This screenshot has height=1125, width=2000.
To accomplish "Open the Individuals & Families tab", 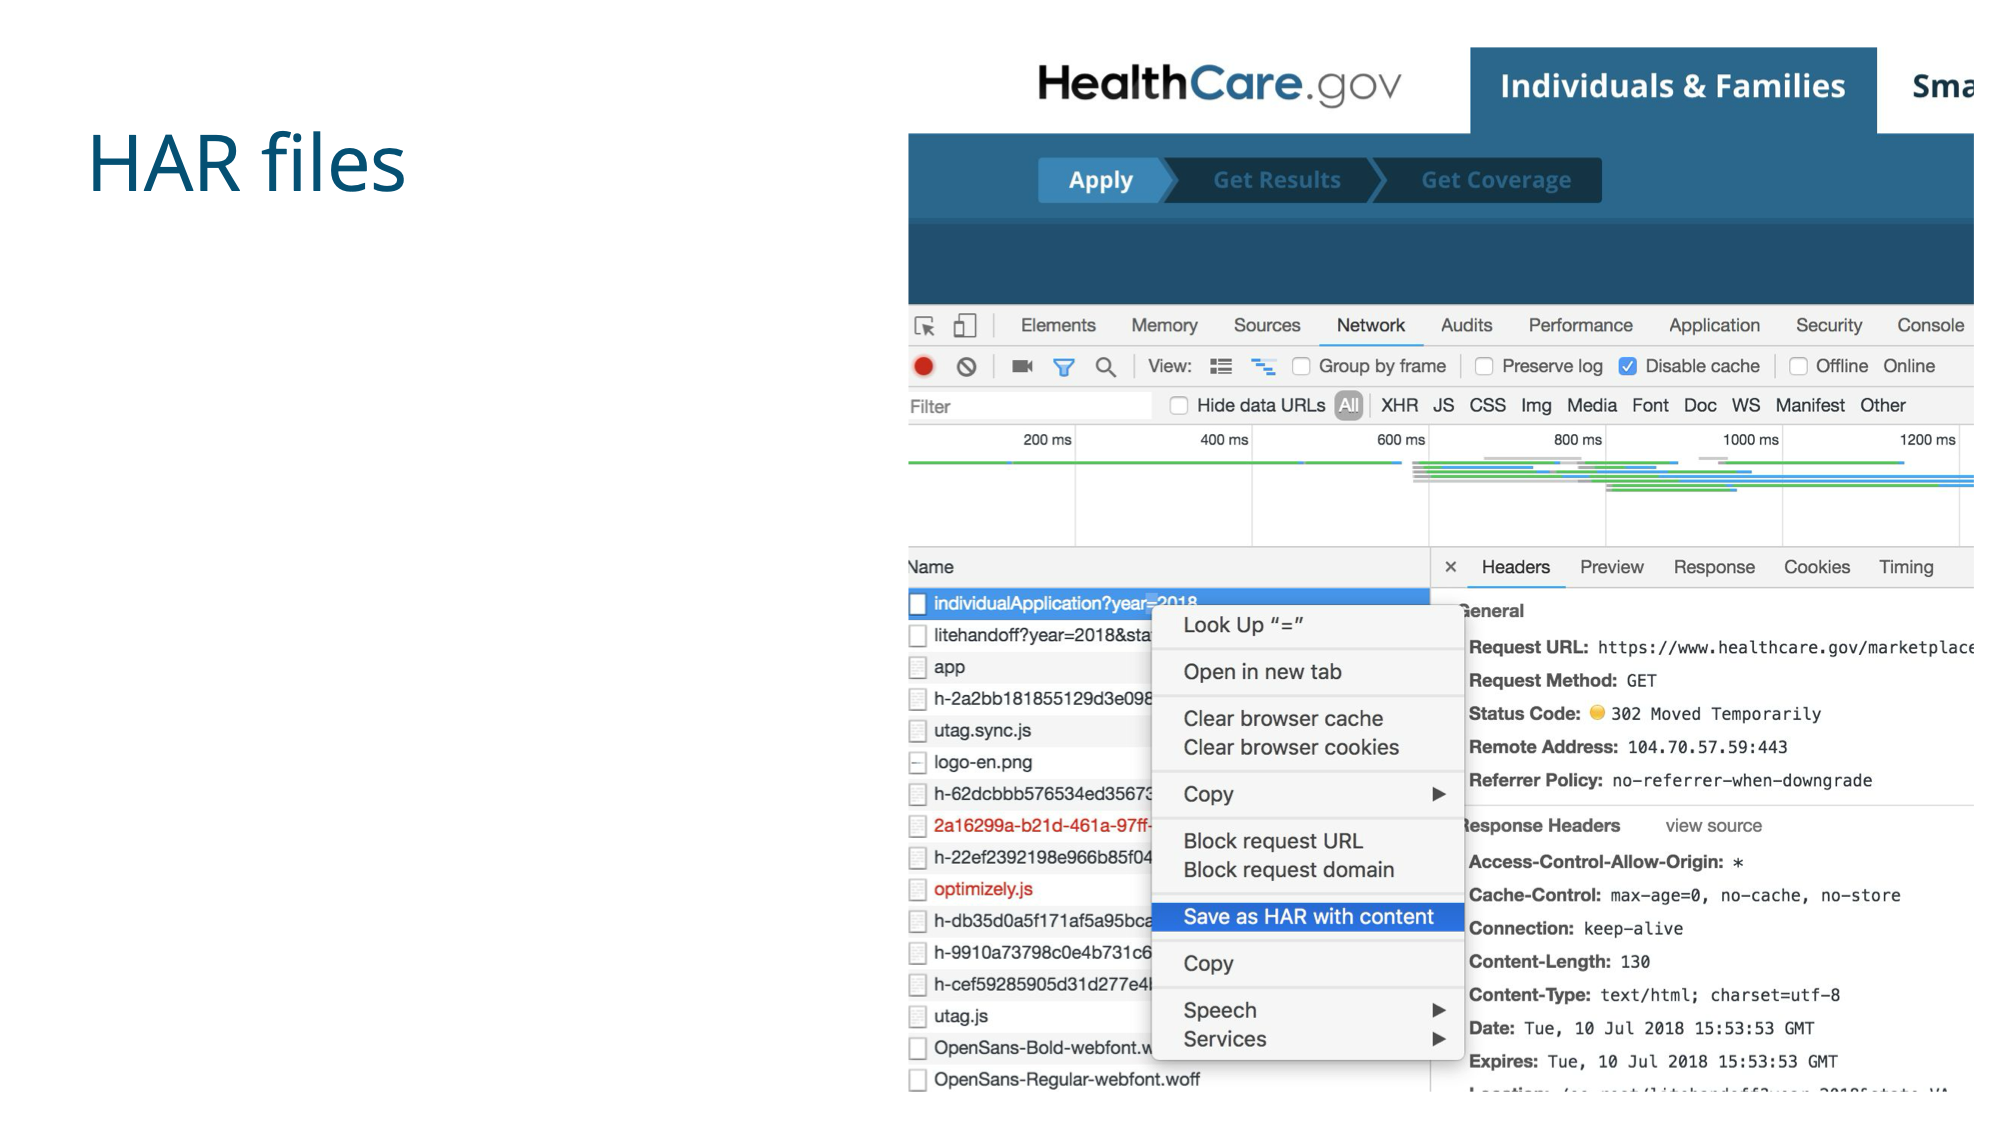I will point(1673,89).
